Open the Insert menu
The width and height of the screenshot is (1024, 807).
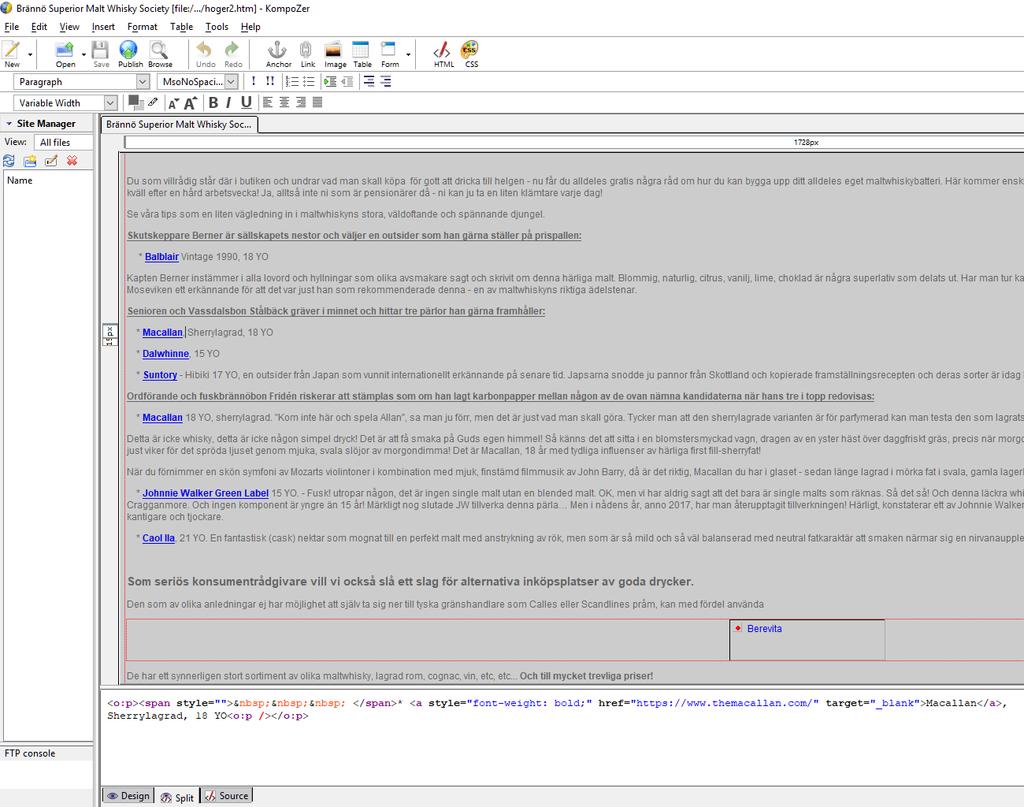coord(103,27)
